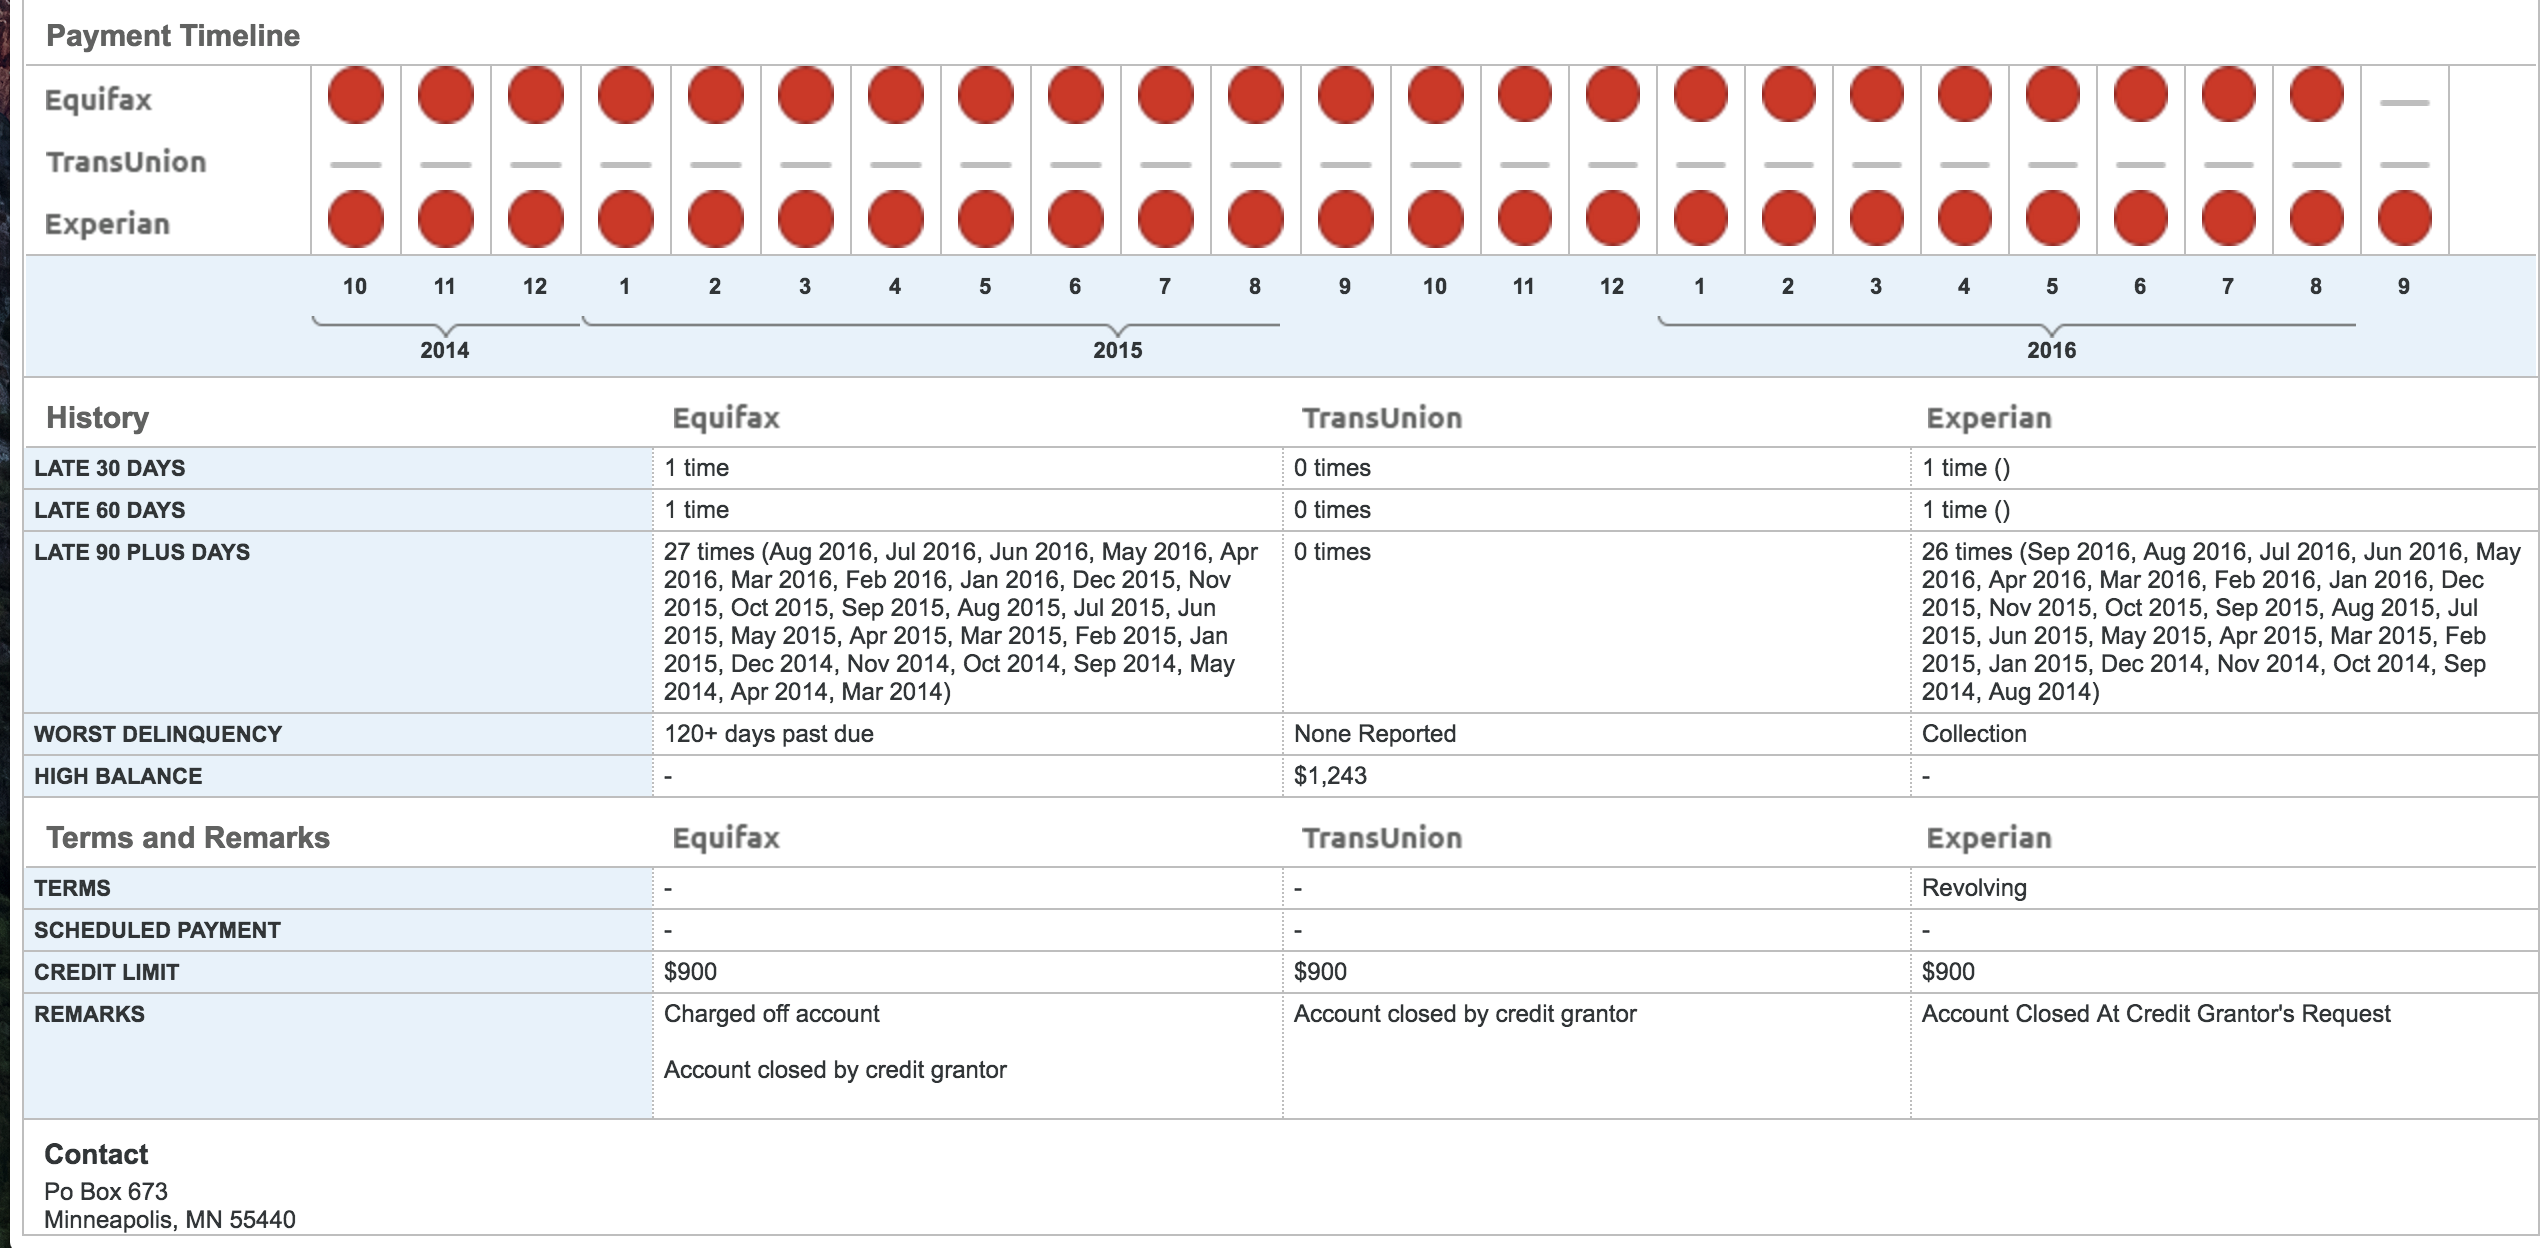Image resolution: width=2546 pixels, height=1248 pixels.
Task: Click Equifax late marker for March 2015
Action: click(x=805, y=95)
